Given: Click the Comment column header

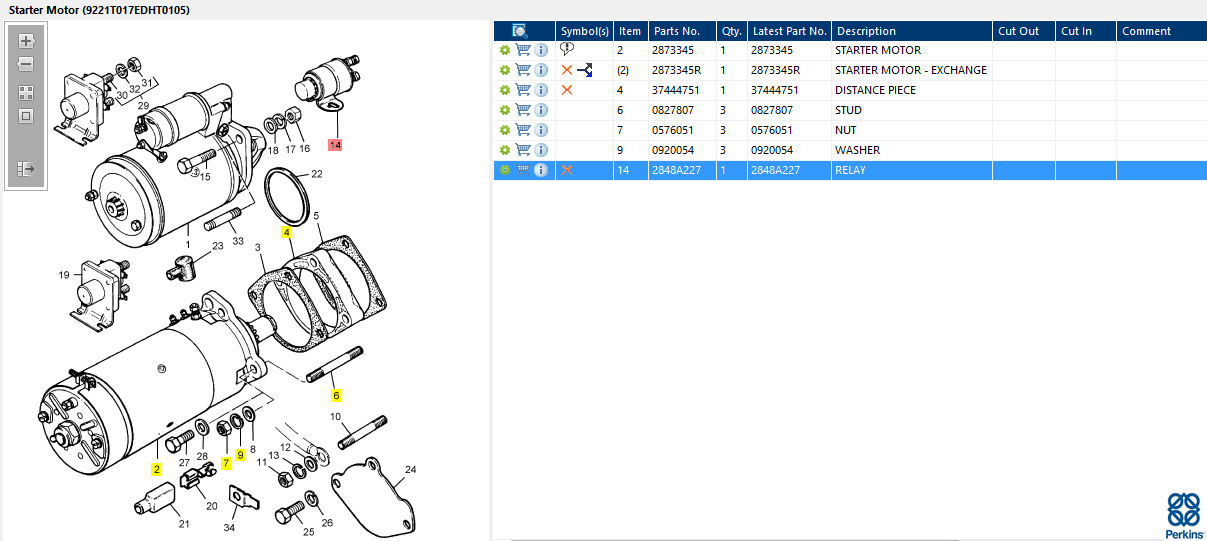Looking at the screenshot, I should (1161, 31).
